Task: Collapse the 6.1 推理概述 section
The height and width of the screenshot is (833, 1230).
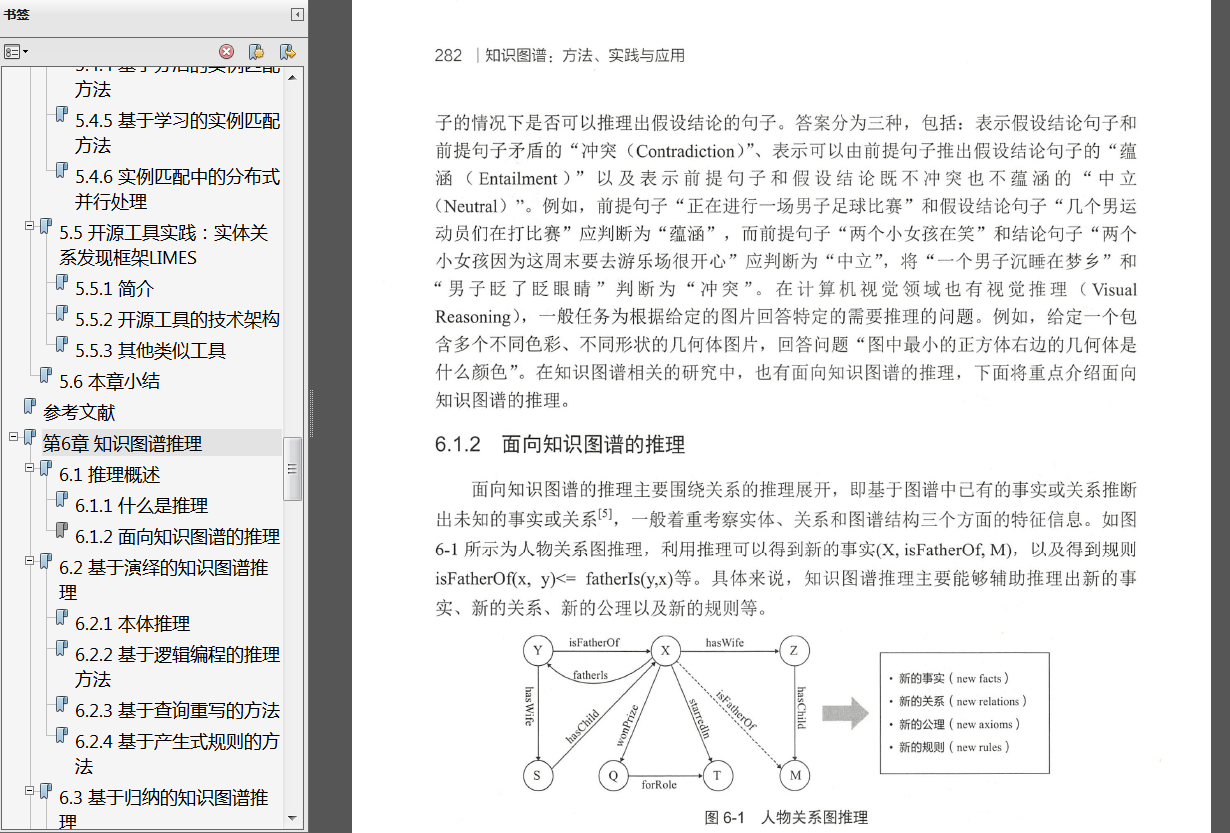Action: 30,467
